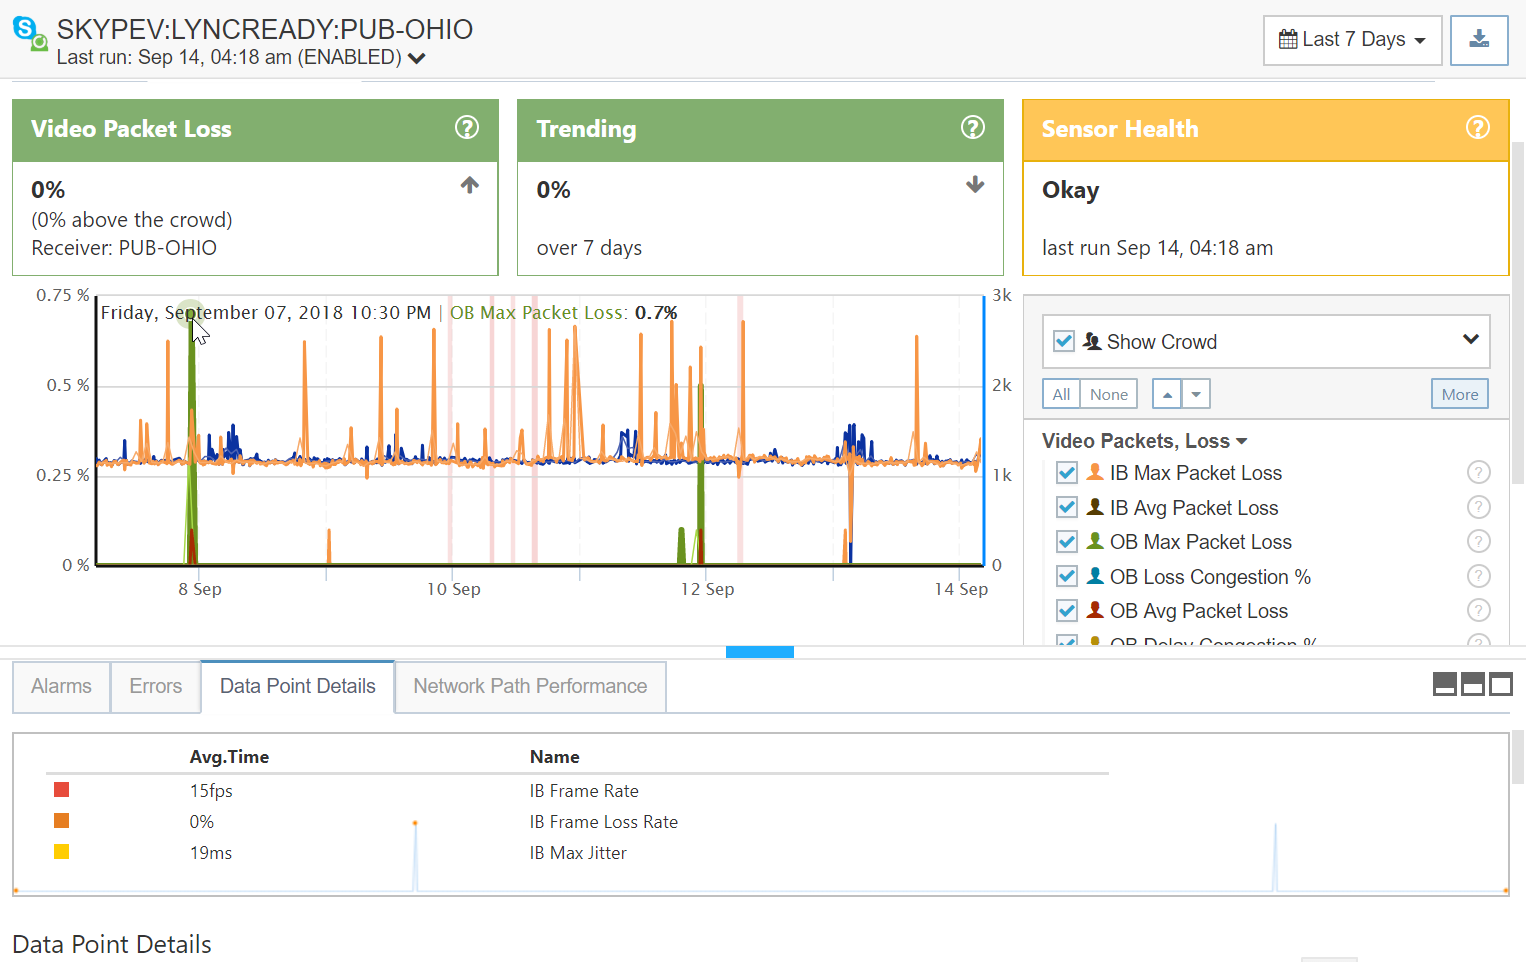Click the Name column header
Screen dimensions: 1526x962
555,757
